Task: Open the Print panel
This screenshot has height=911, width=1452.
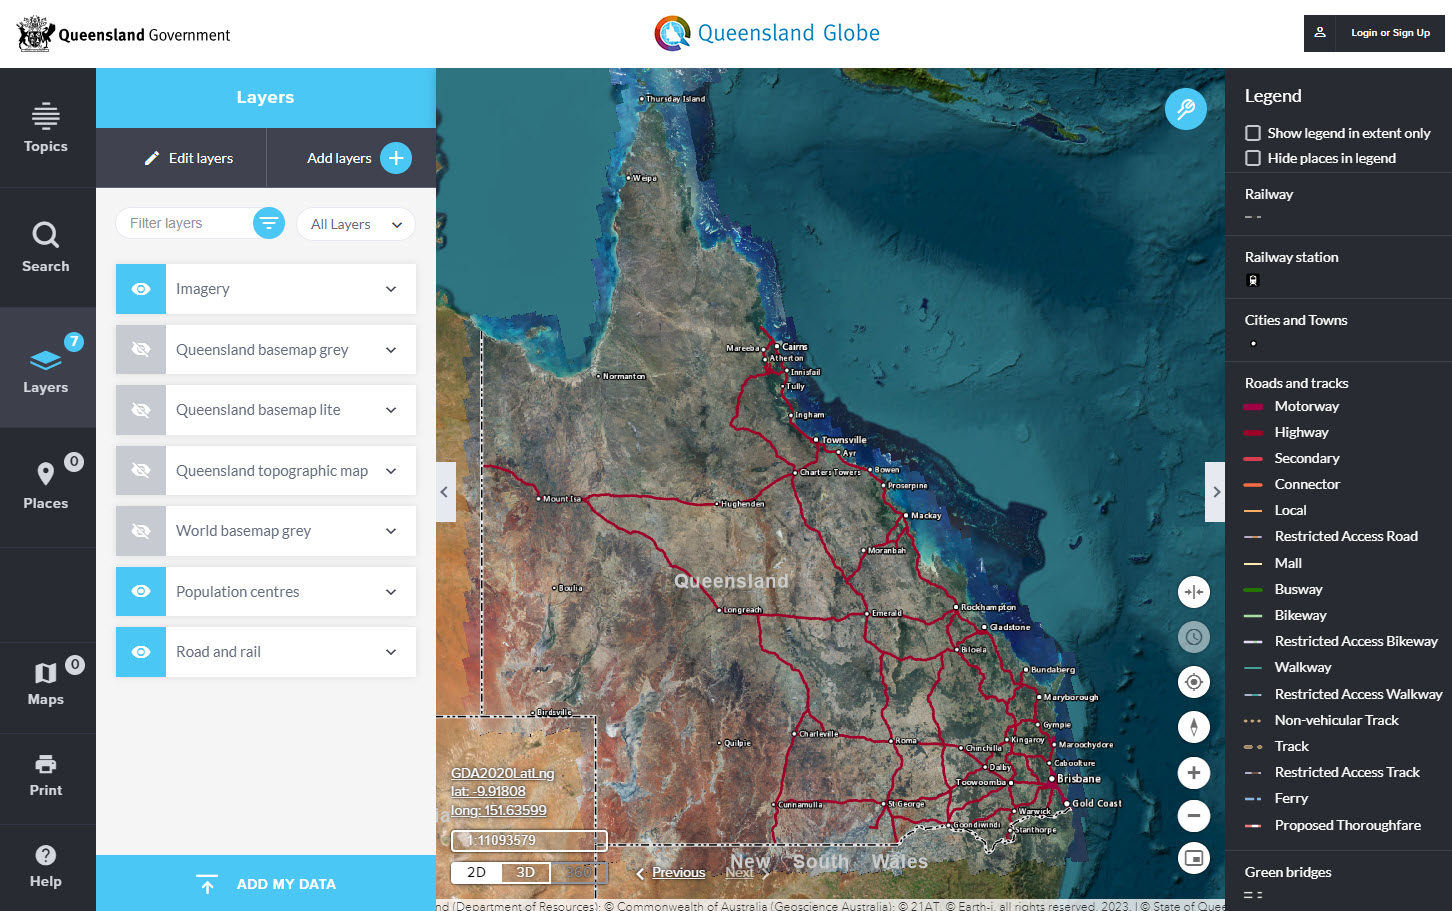Action: (46, 771)
